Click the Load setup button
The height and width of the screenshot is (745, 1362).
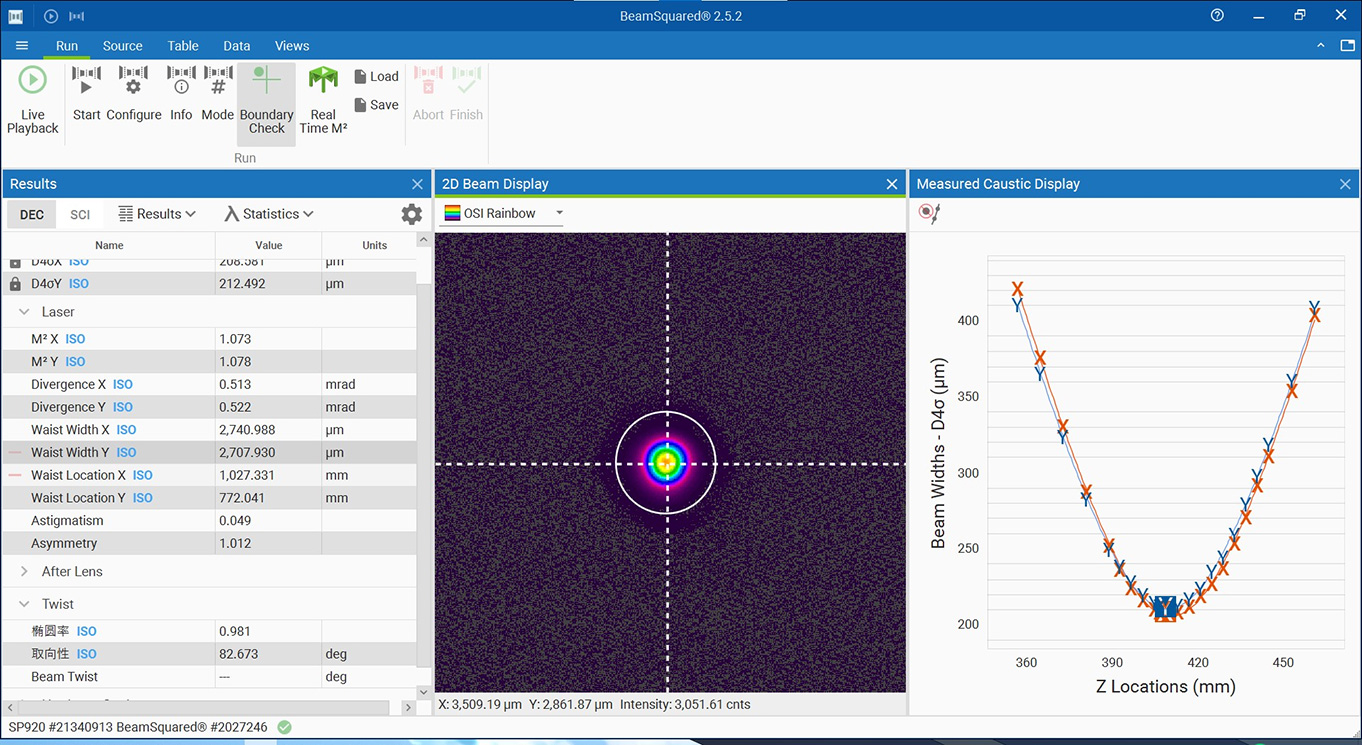point(376,77)
